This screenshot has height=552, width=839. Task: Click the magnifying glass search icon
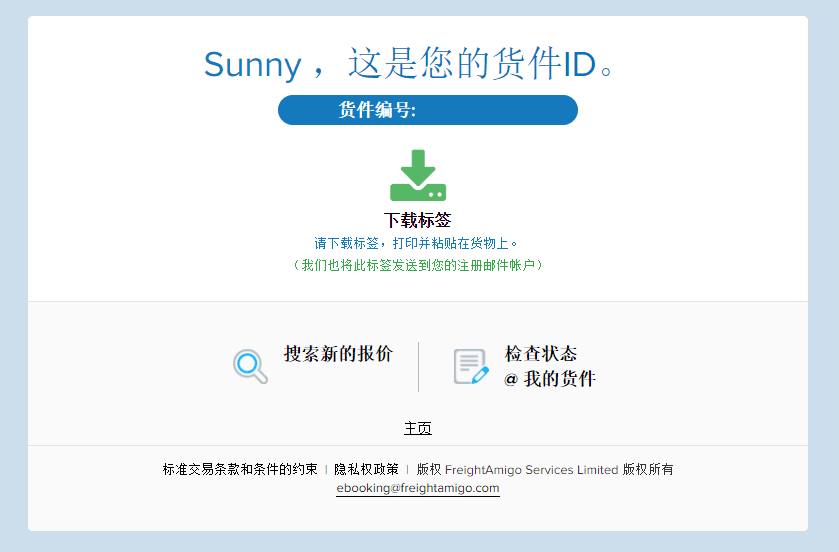(250, 366)
